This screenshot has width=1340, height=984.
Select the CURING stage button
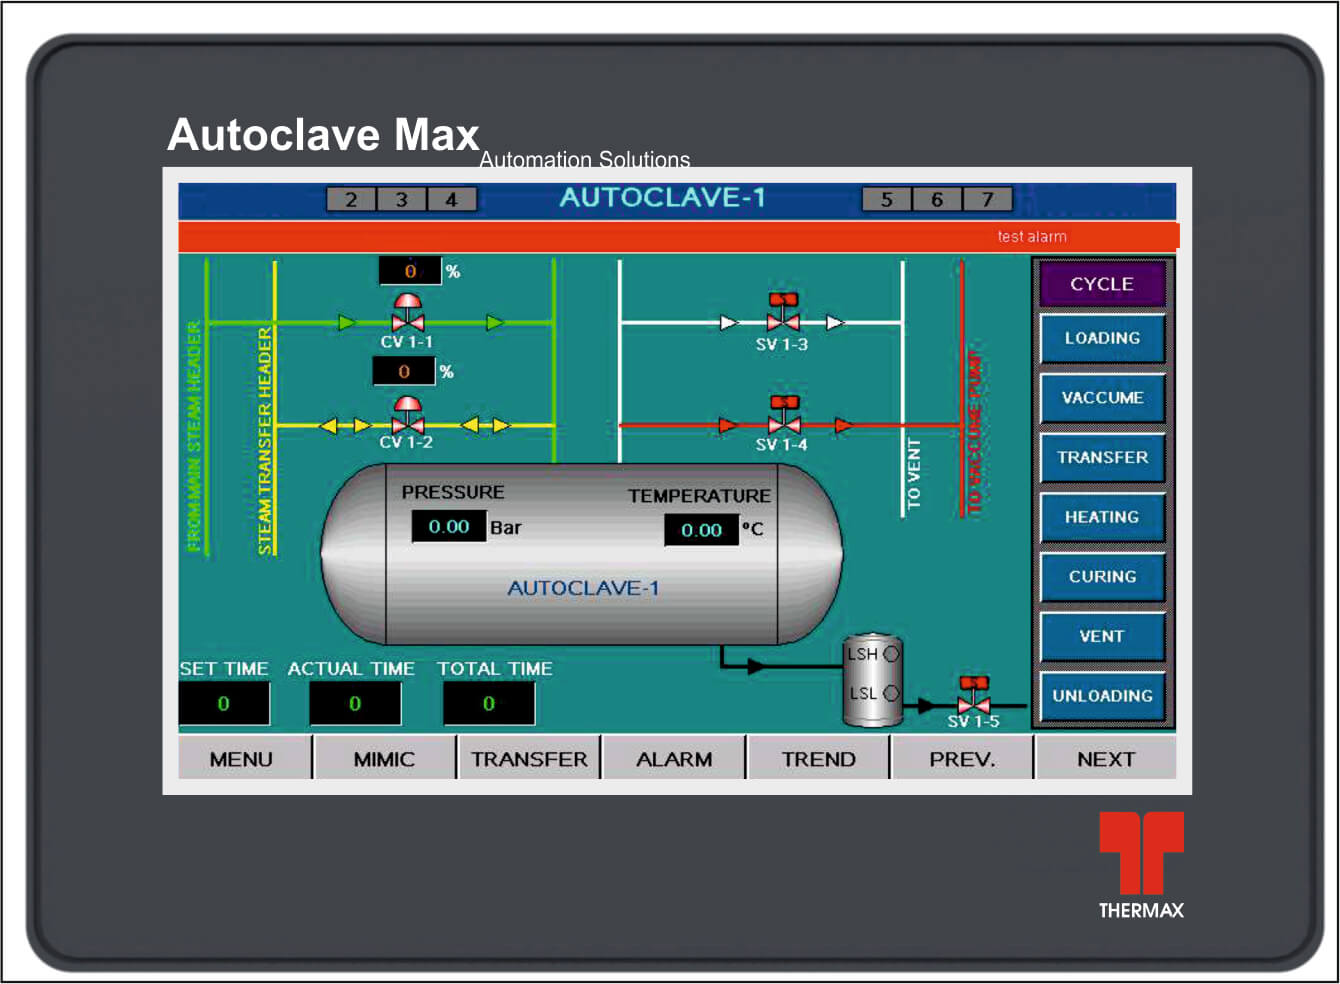(1102, 577)
